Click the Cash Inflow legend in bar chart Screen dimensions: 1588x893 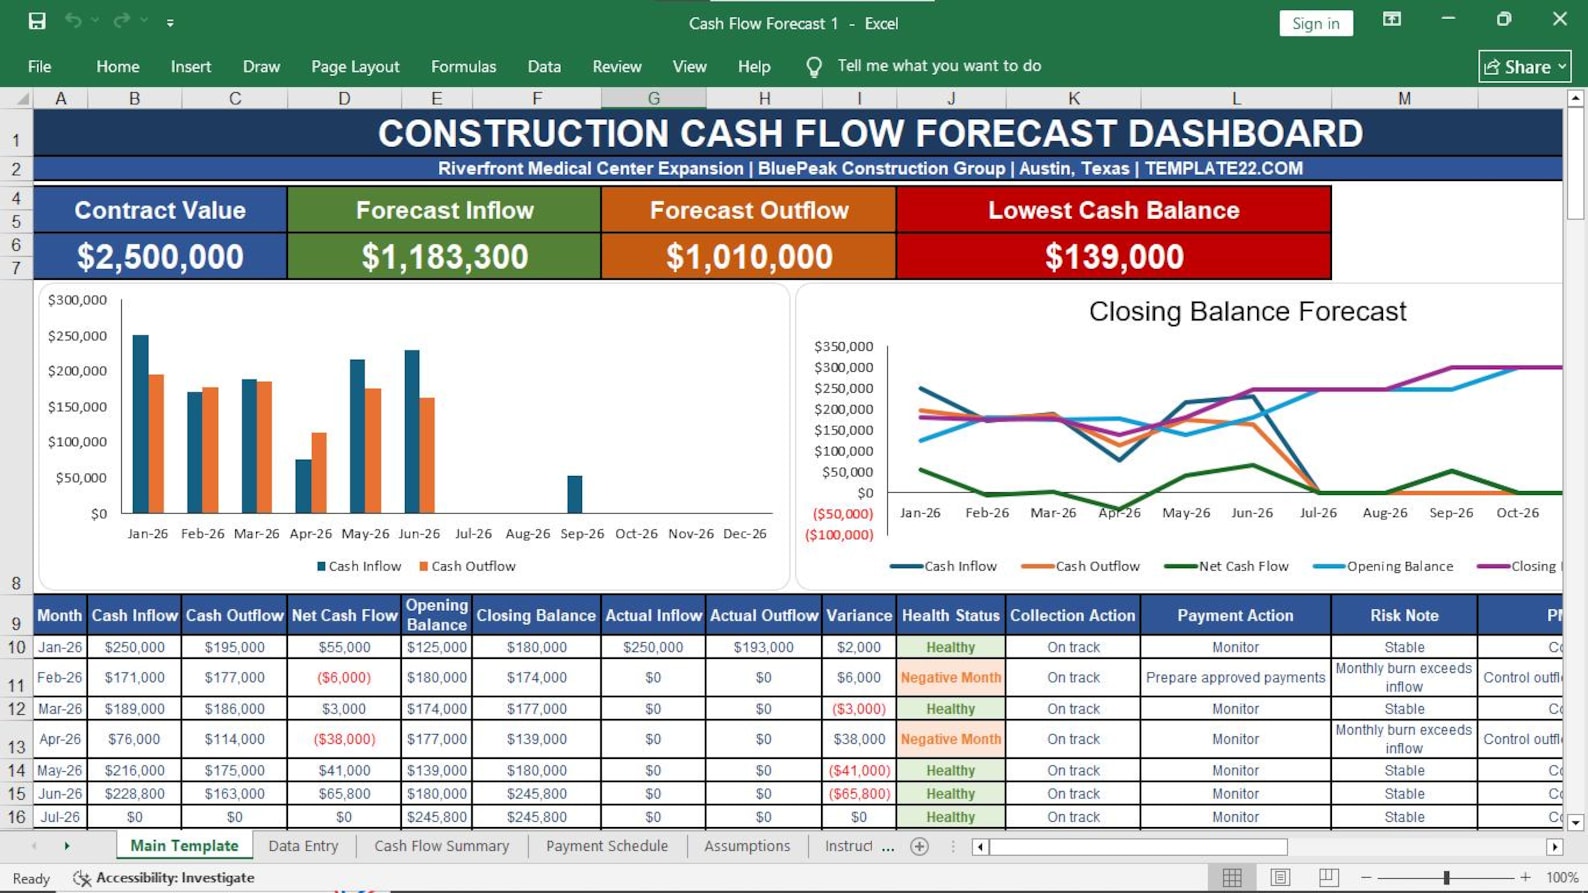[x=359, y=566]
